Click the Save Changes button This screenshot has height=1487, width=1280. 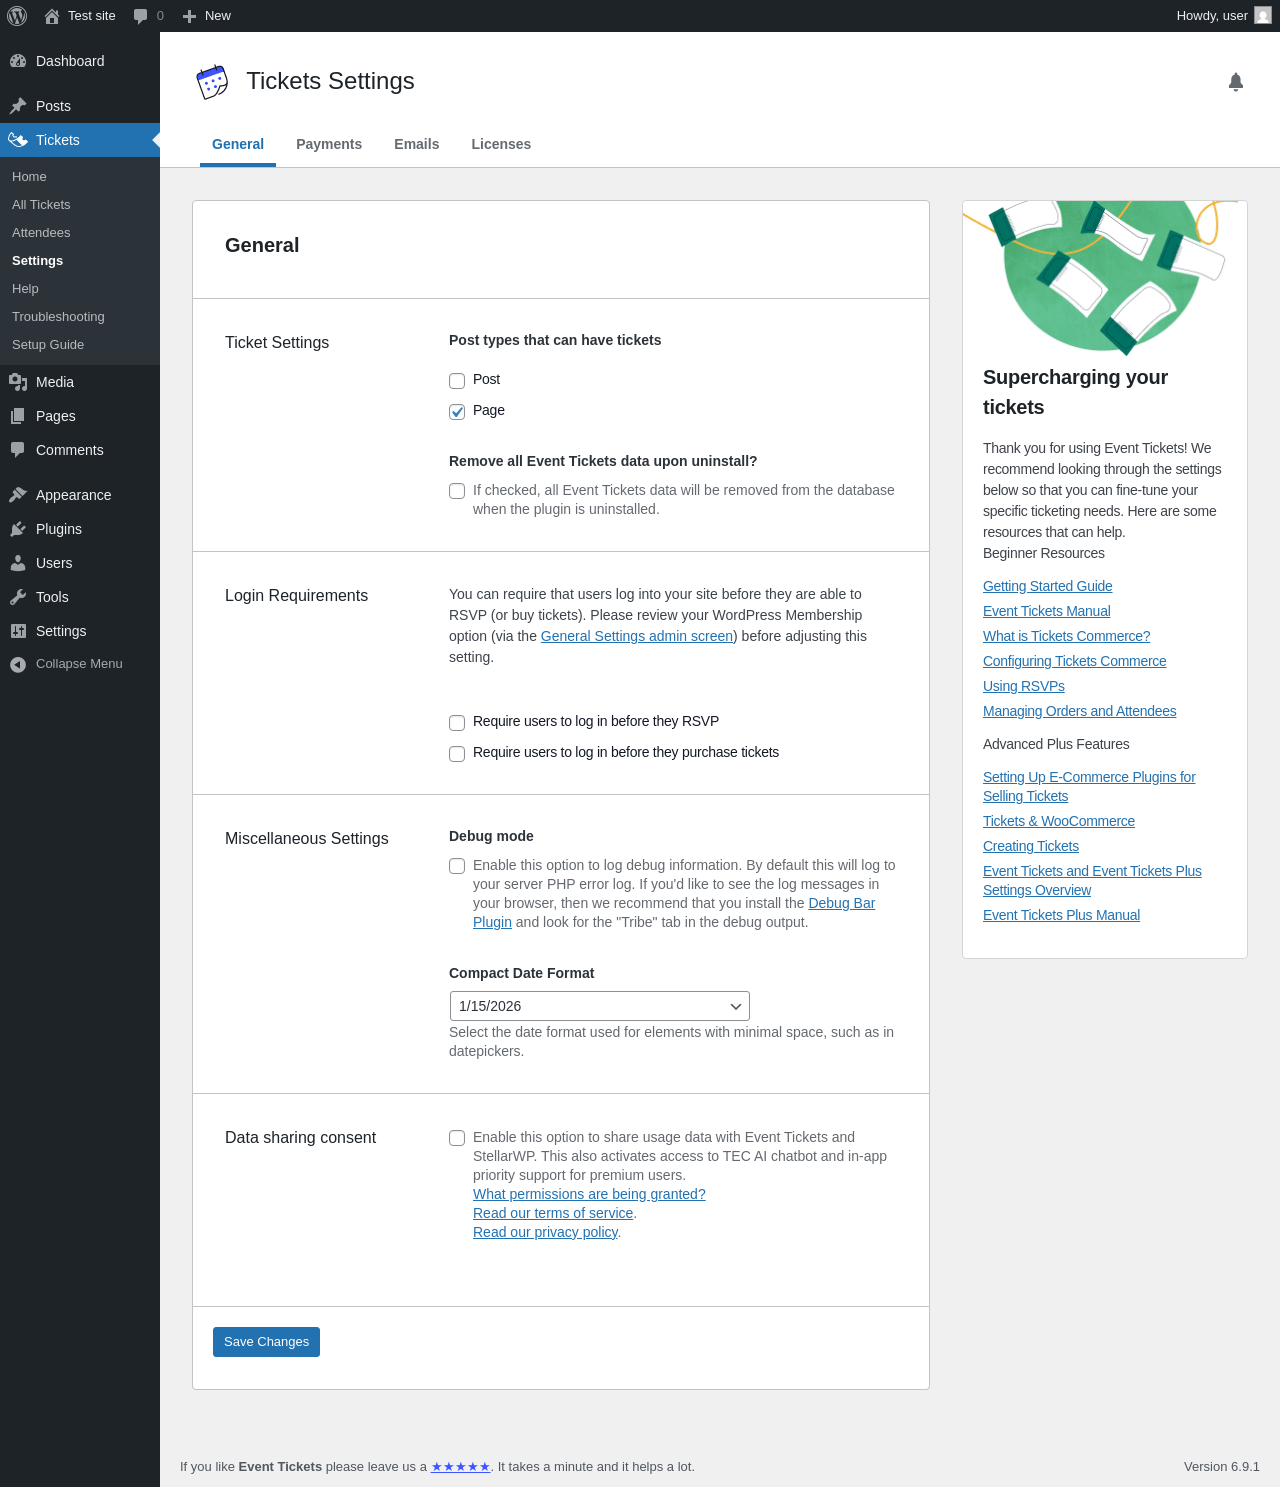[x=266, y=1342]
